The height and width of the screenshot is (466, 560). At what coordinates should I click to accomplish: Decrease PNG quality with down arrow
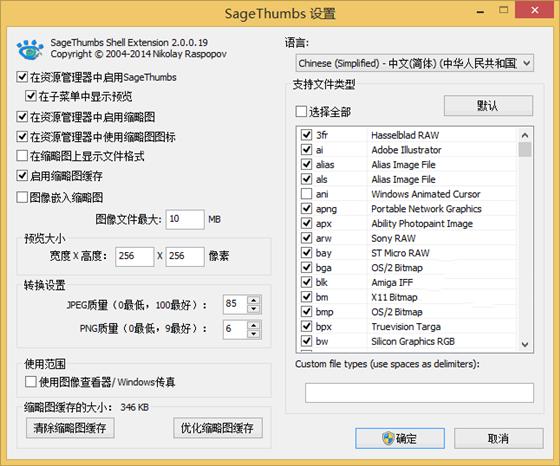254,334
